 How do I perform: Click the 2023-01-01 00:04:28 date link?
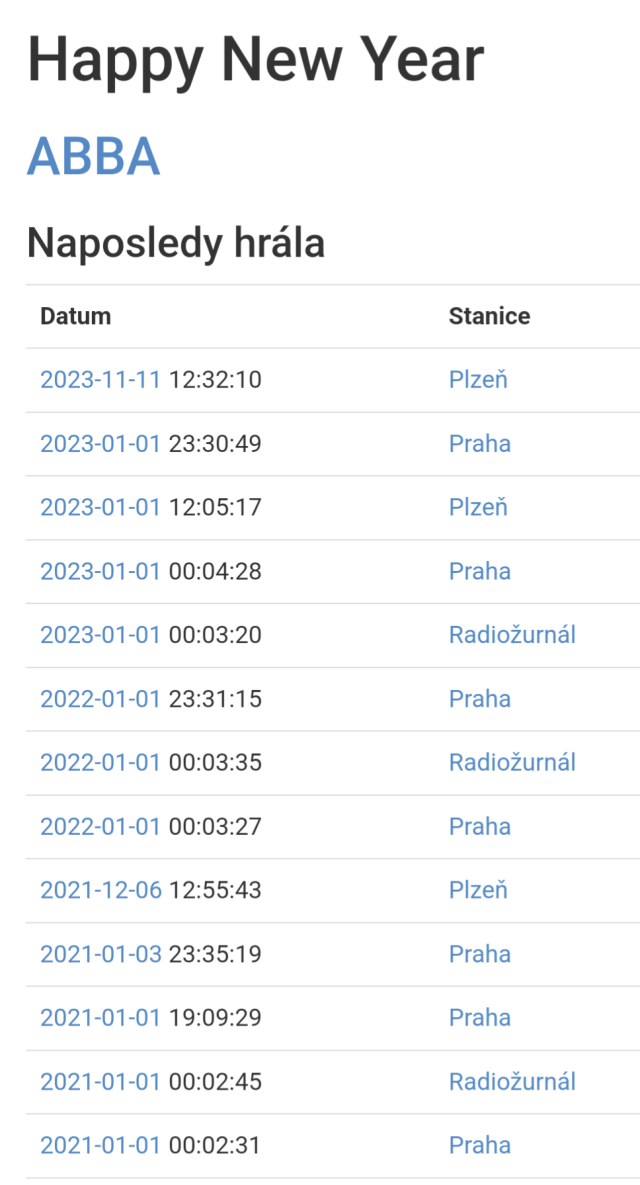click(100, 571)
